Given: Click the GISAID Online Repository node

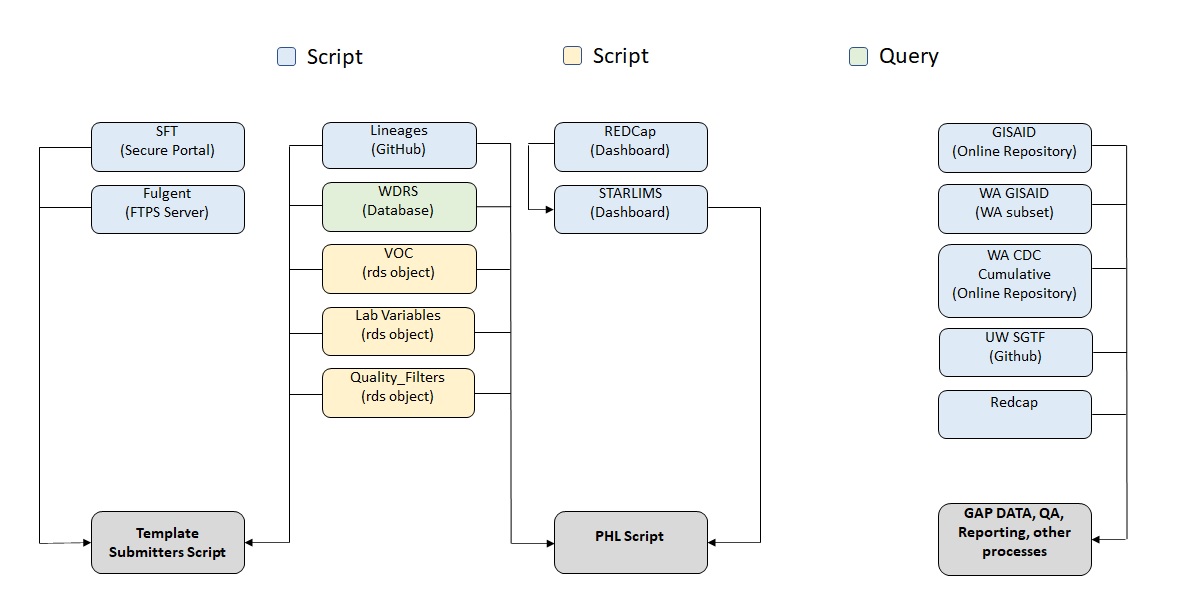Looking at the screenshot, I should [1014, 147].
